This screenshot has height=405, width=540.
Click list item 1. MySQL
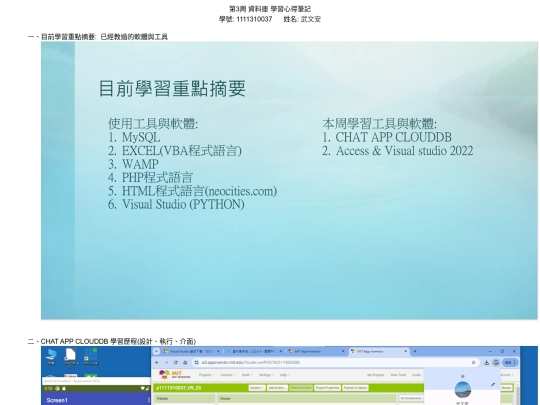pyautogui.click(x=134, y=137)
